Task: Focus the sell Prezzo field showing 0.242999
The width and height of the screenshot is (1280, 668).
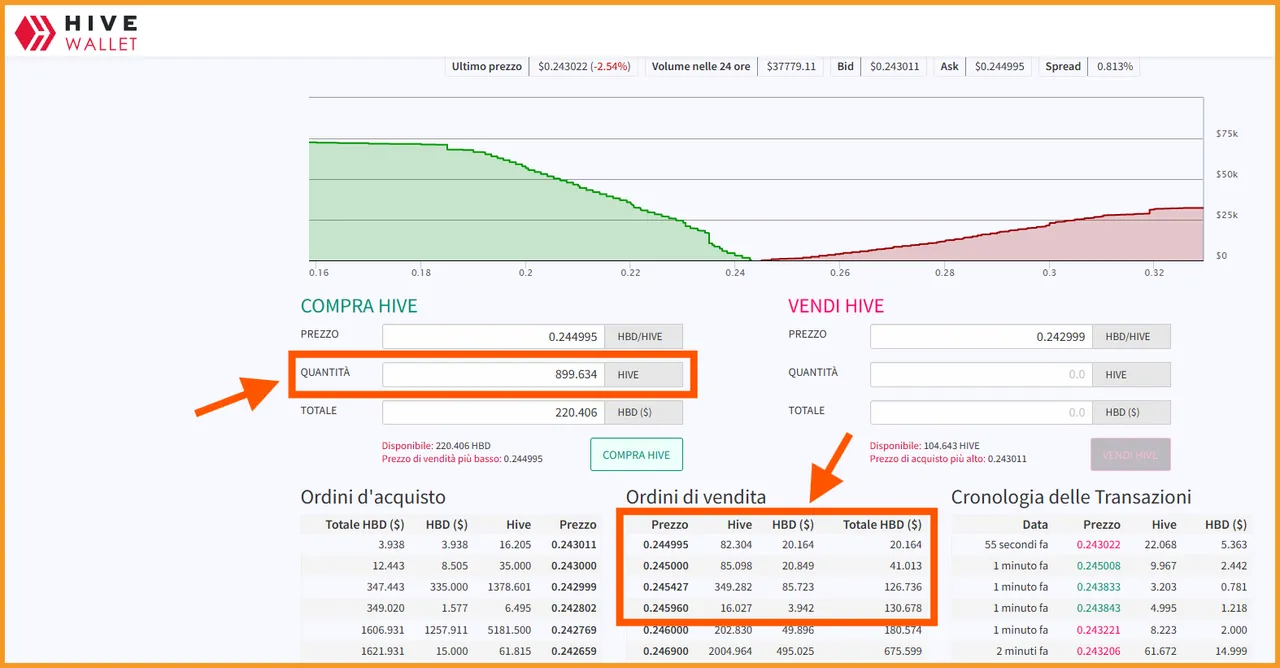Action: (981, 337)
